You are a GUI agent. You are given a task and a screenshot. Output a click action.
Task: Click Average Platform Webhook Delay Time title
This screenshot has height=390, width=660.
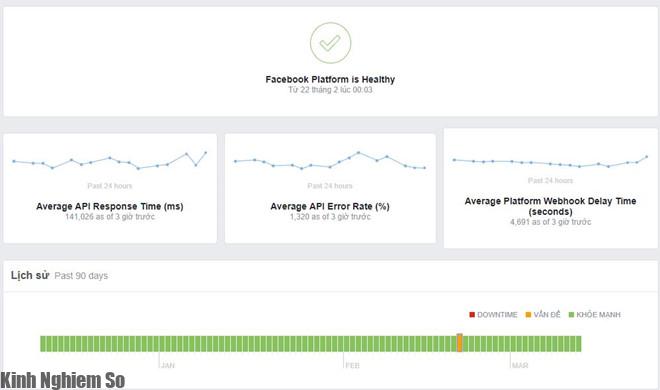(x=550, y=206)
